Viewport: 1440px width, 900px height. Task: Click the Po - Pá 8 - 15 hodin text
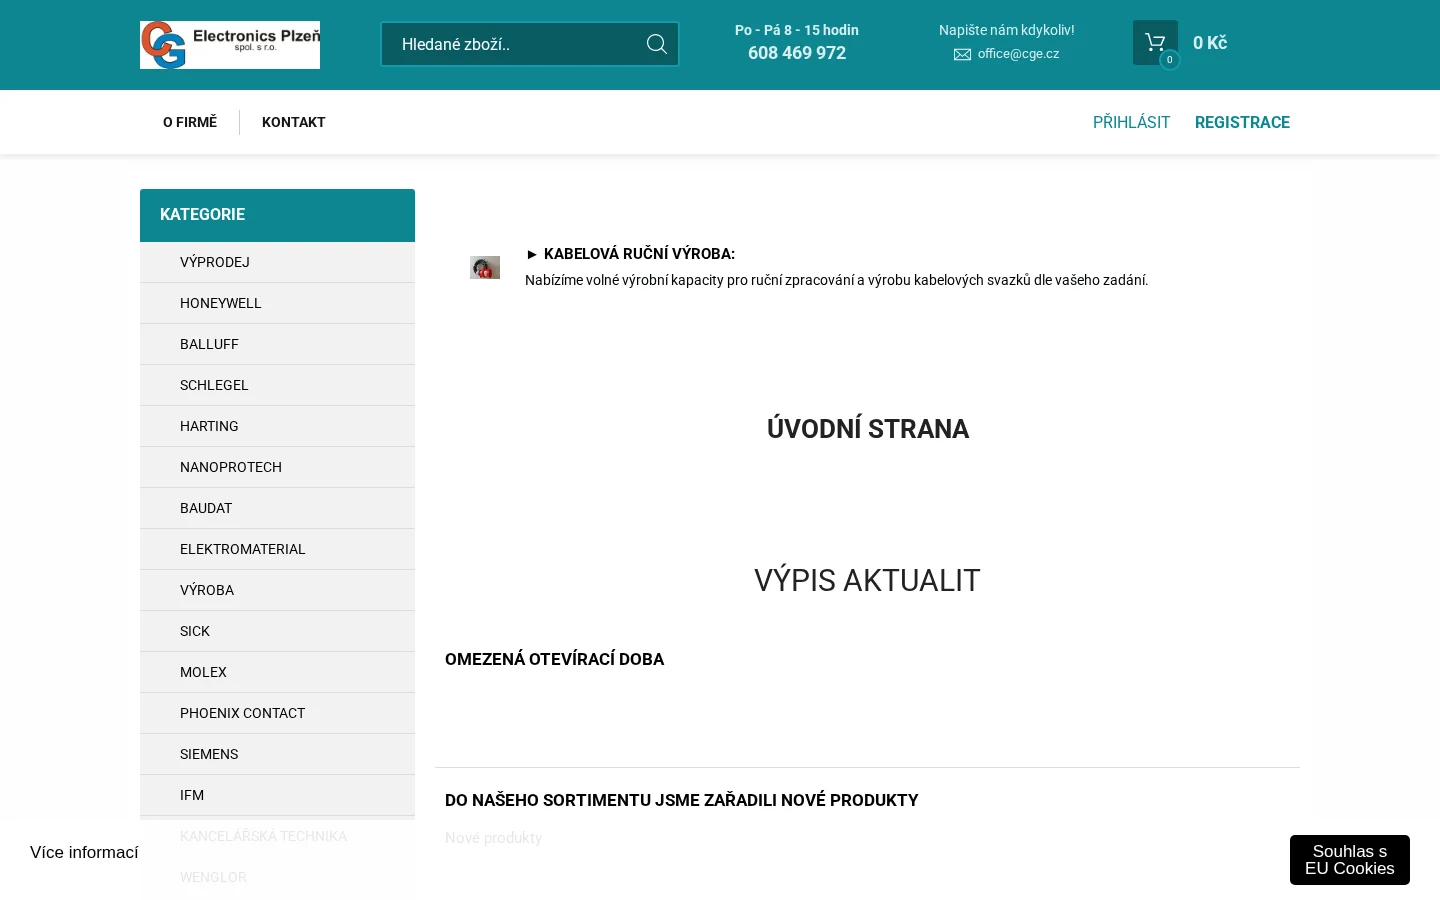(797, 30)
